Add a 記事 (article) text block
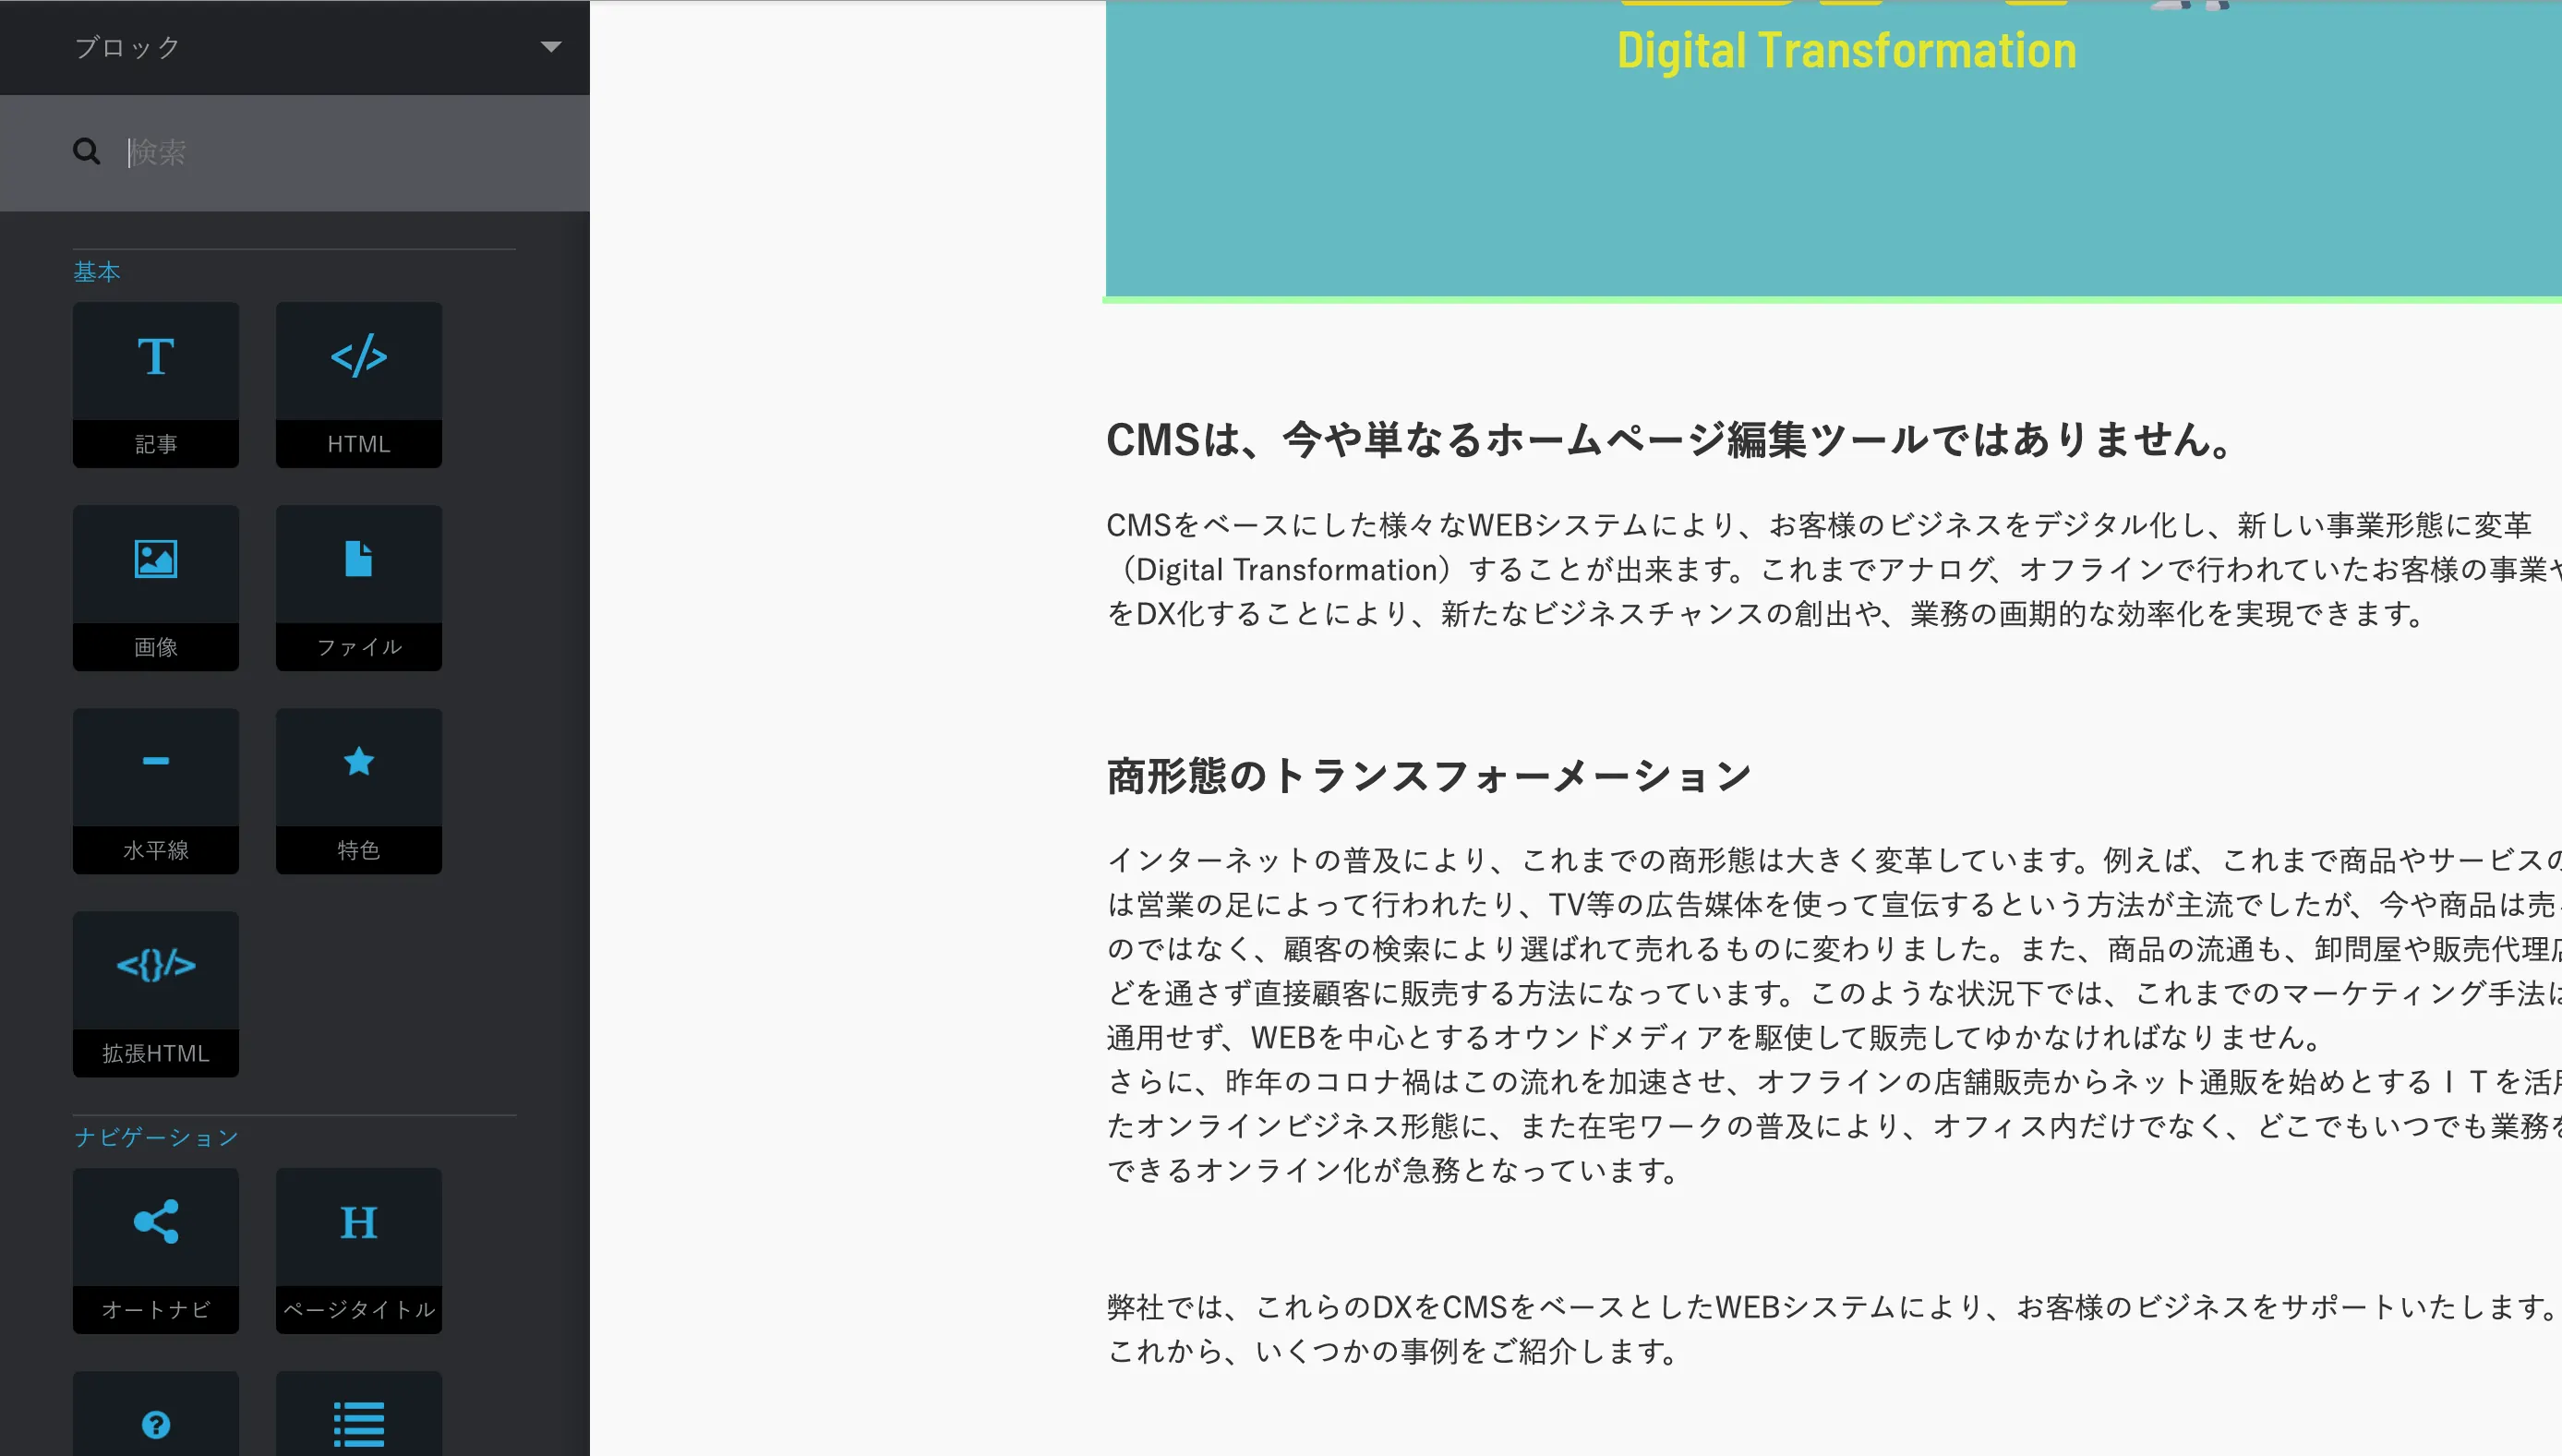Screen dimensions: 2562x1456 [155, 385]
